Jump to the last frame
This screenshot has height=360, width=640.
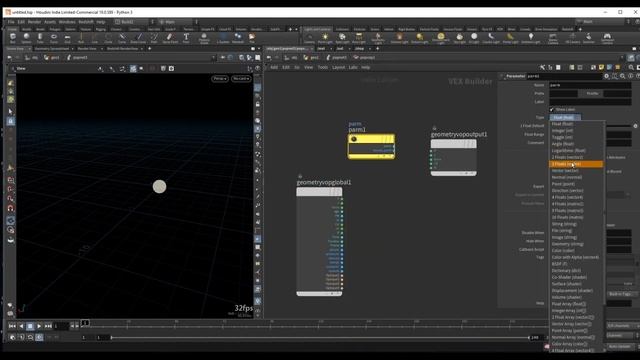(x=48, y=326)
